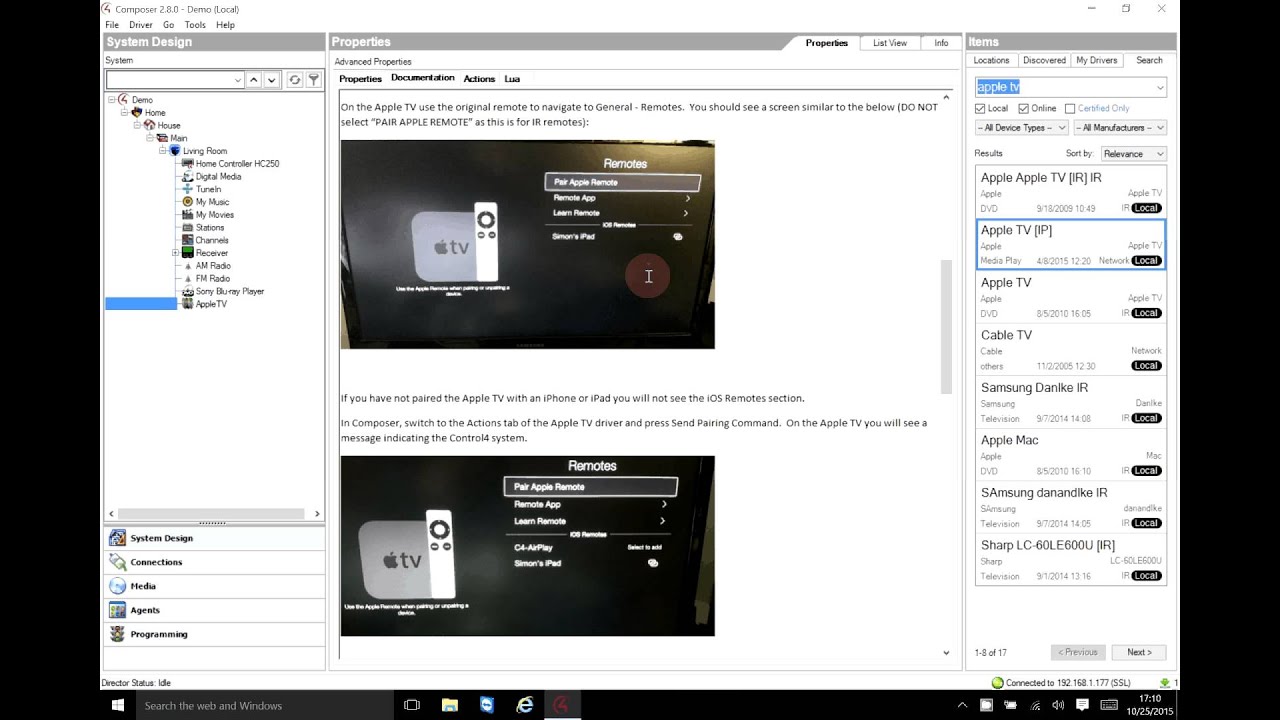Open the Media view
The width and height of the screenshot is (1280, 720).
[x=213, y=586]
